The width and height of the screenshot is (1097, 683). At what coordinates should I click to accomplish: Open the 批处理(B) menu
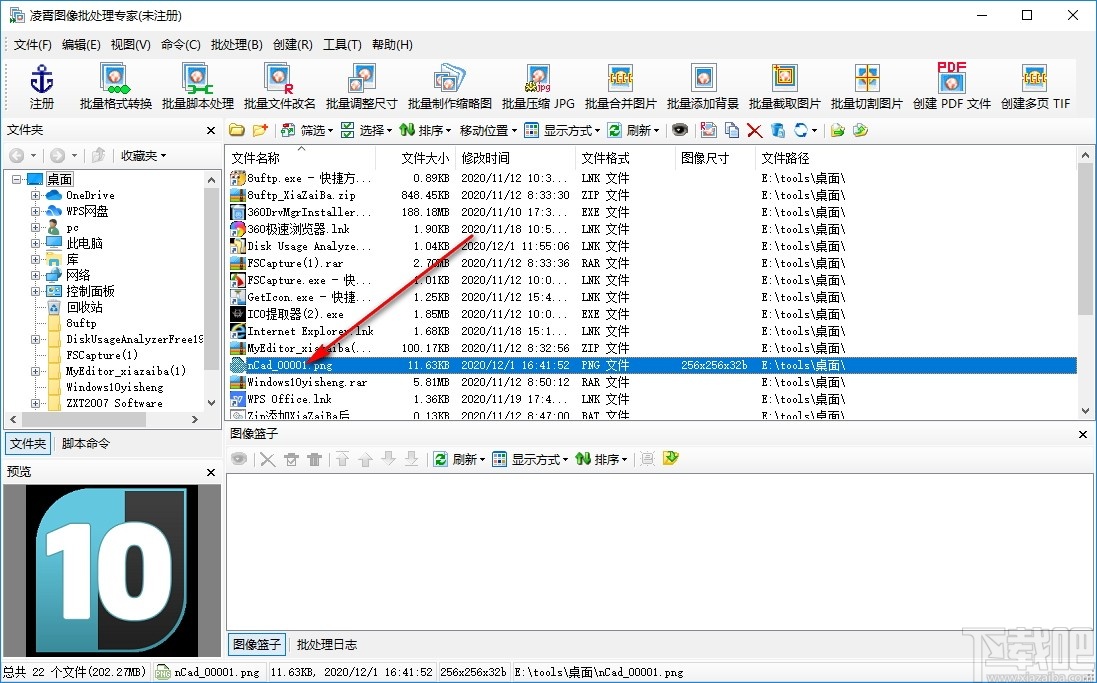click(236, 44)
